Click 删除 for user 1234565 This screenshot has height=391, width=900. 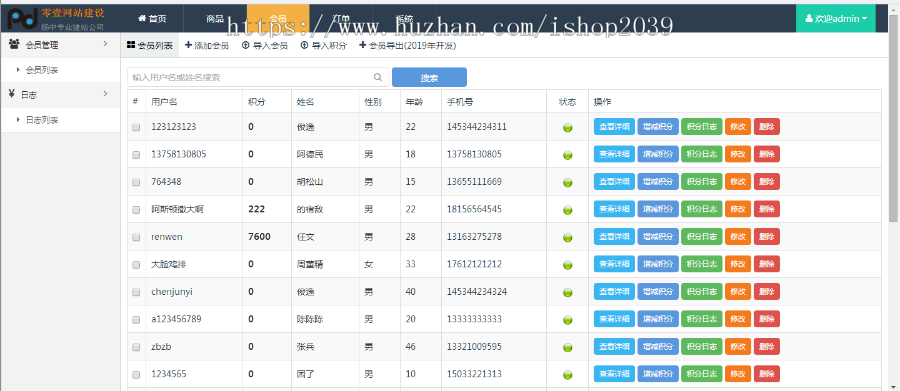tap(767, 374)
